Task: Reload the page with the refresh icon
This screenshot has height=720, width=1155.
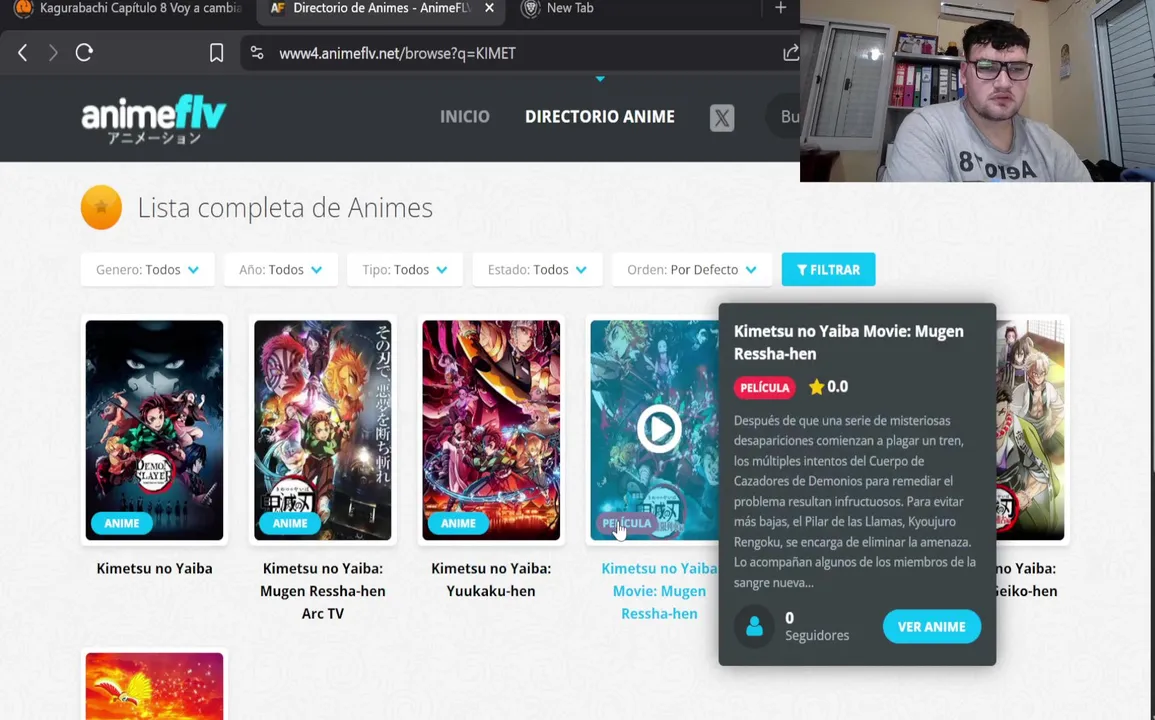Action: click(x=84, y=53)
